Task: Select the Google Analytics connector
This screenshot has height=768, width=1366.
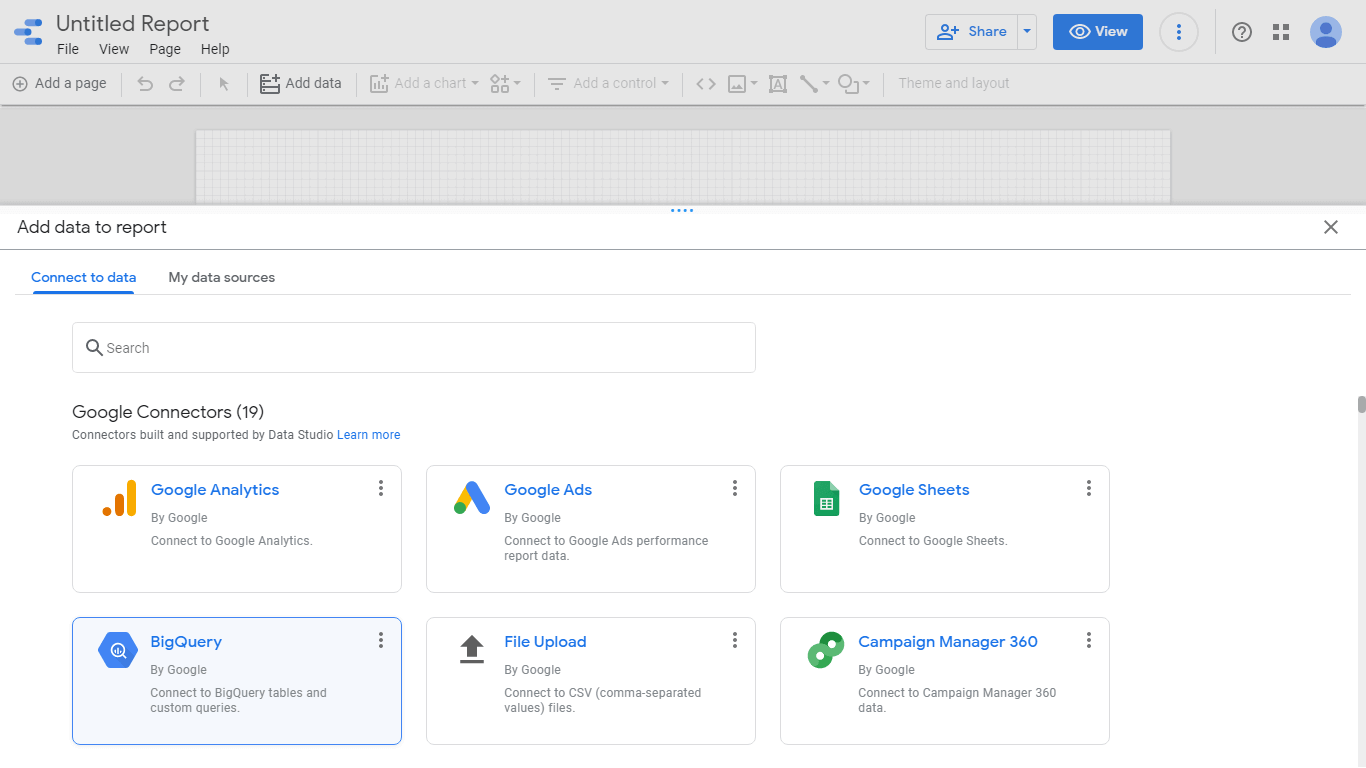Action: coord(237,529)
